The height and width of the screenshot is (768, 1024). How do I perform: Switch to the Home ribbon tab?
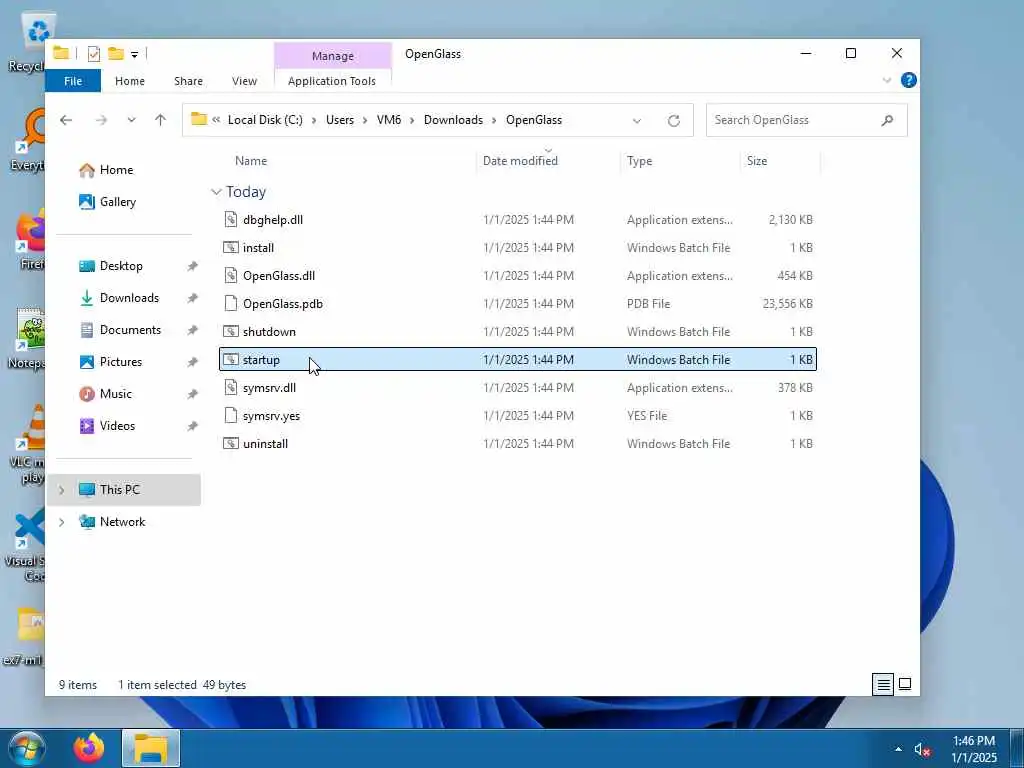point(129,81)
